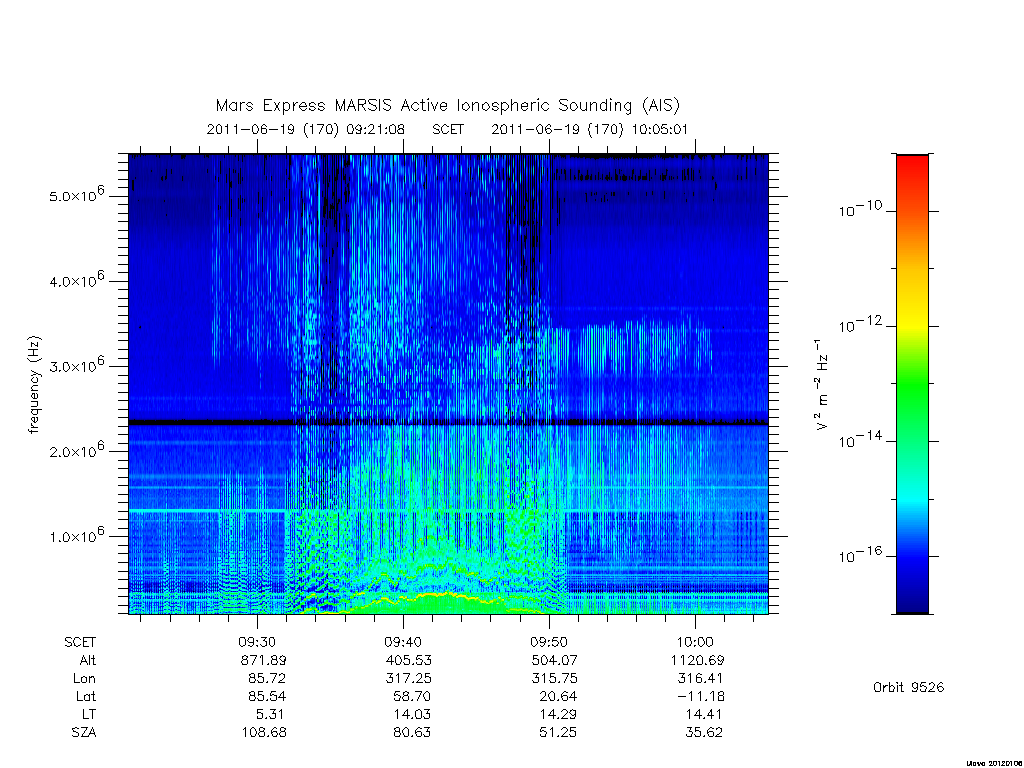Select the start time '2011-06-19 (170) 09:21:08'

306,129
